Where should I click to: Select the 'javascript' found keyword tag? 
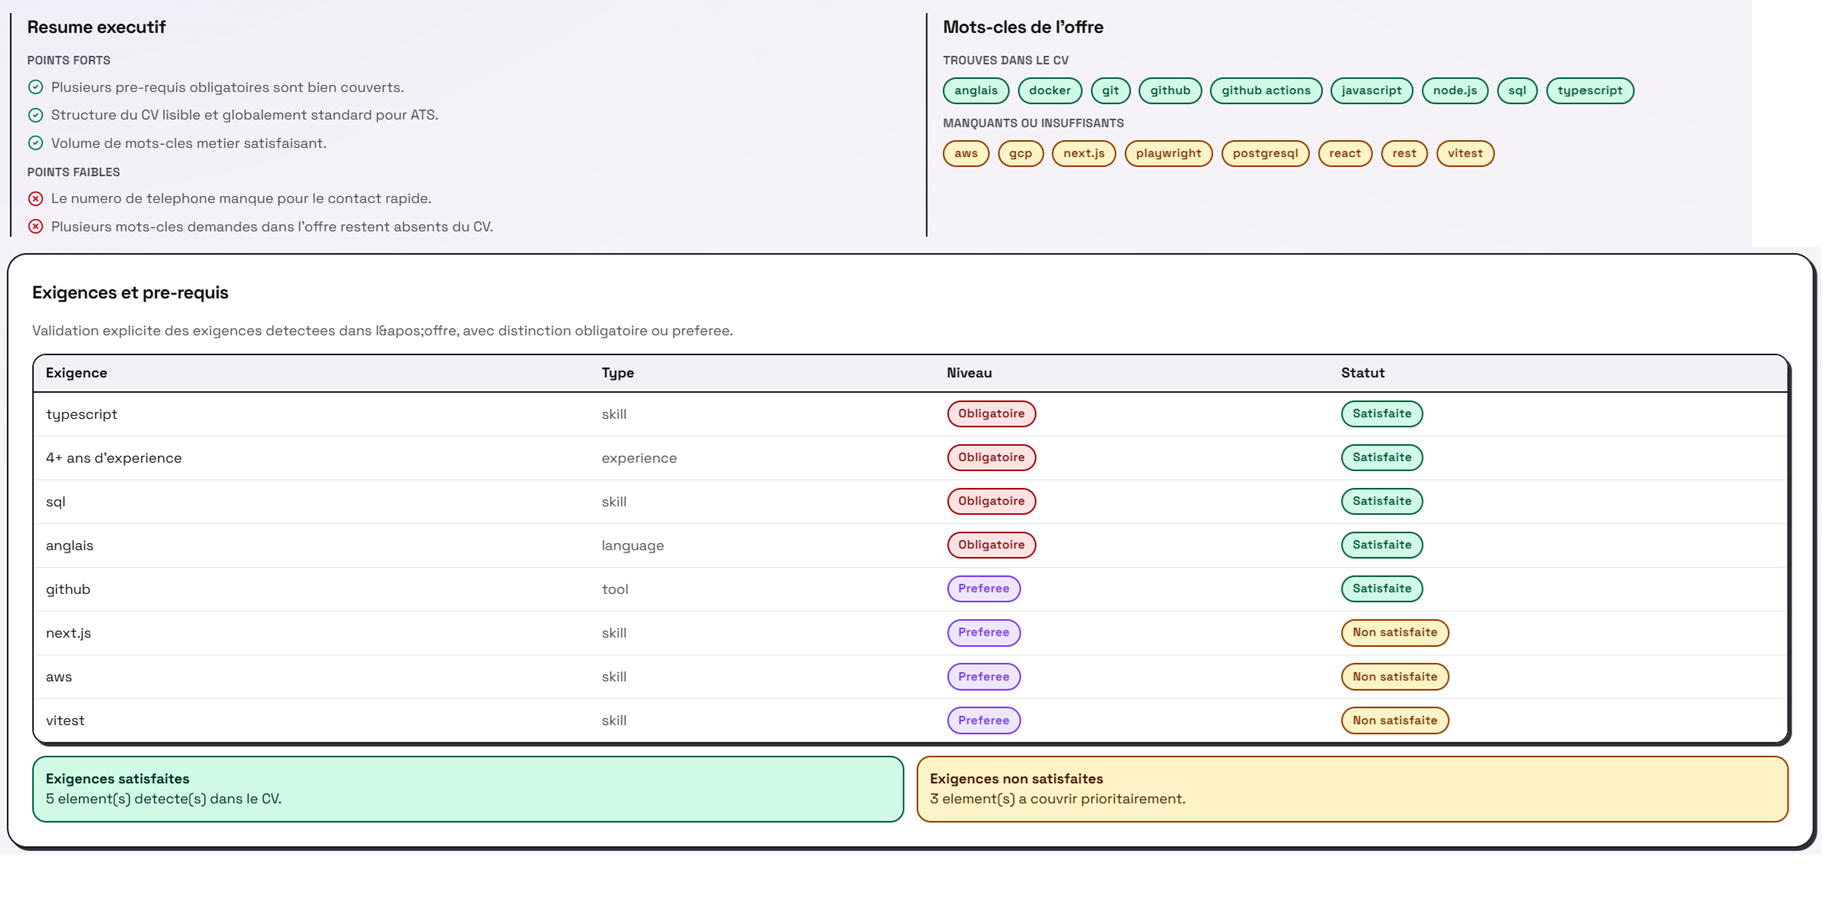[1372, 91]
